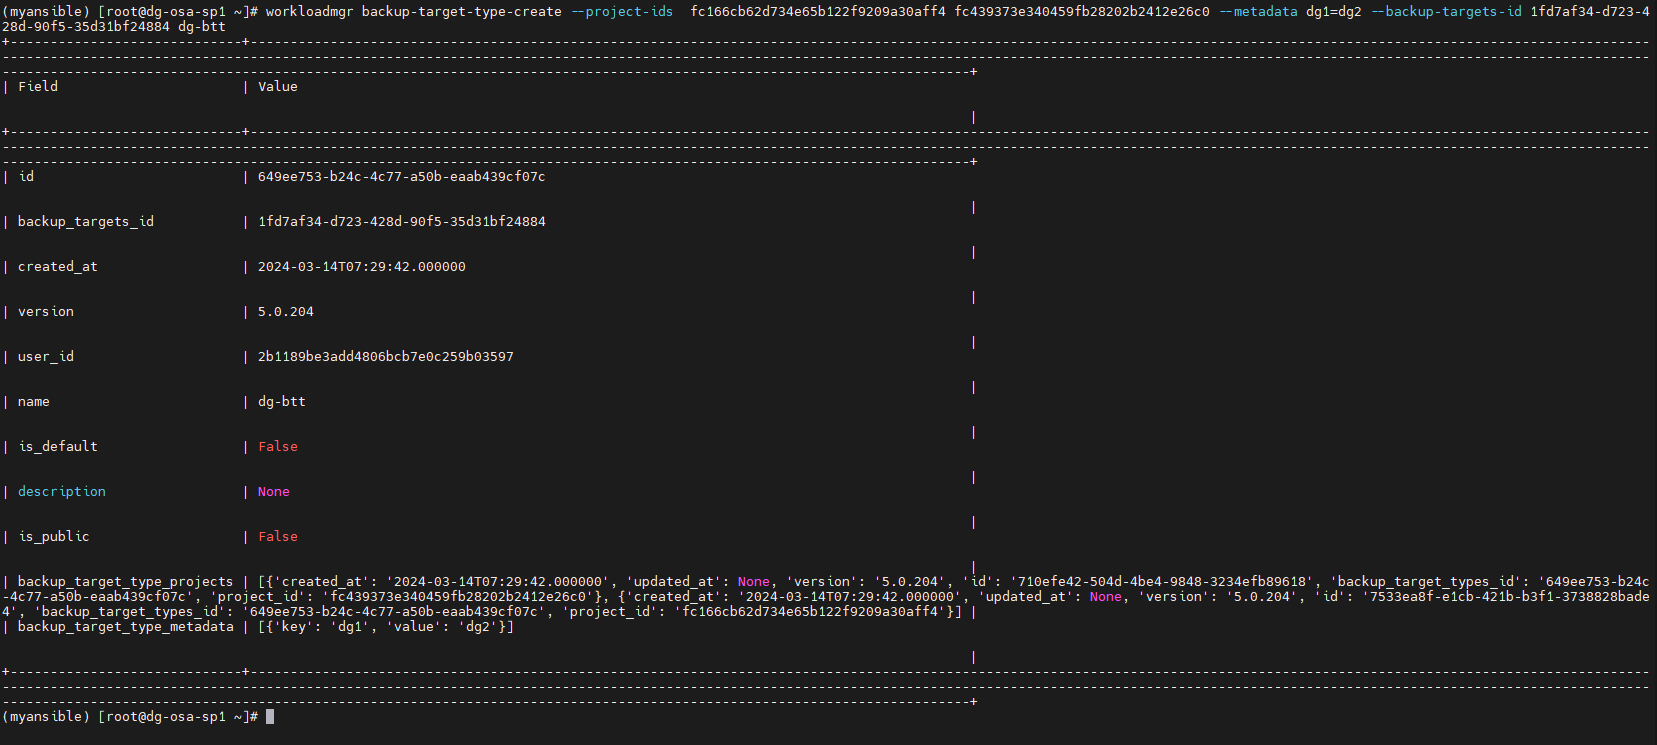Click the False value for is_public
This screenshot has height=745, width=1657.
pyautogui.click(x=278, y=537)
